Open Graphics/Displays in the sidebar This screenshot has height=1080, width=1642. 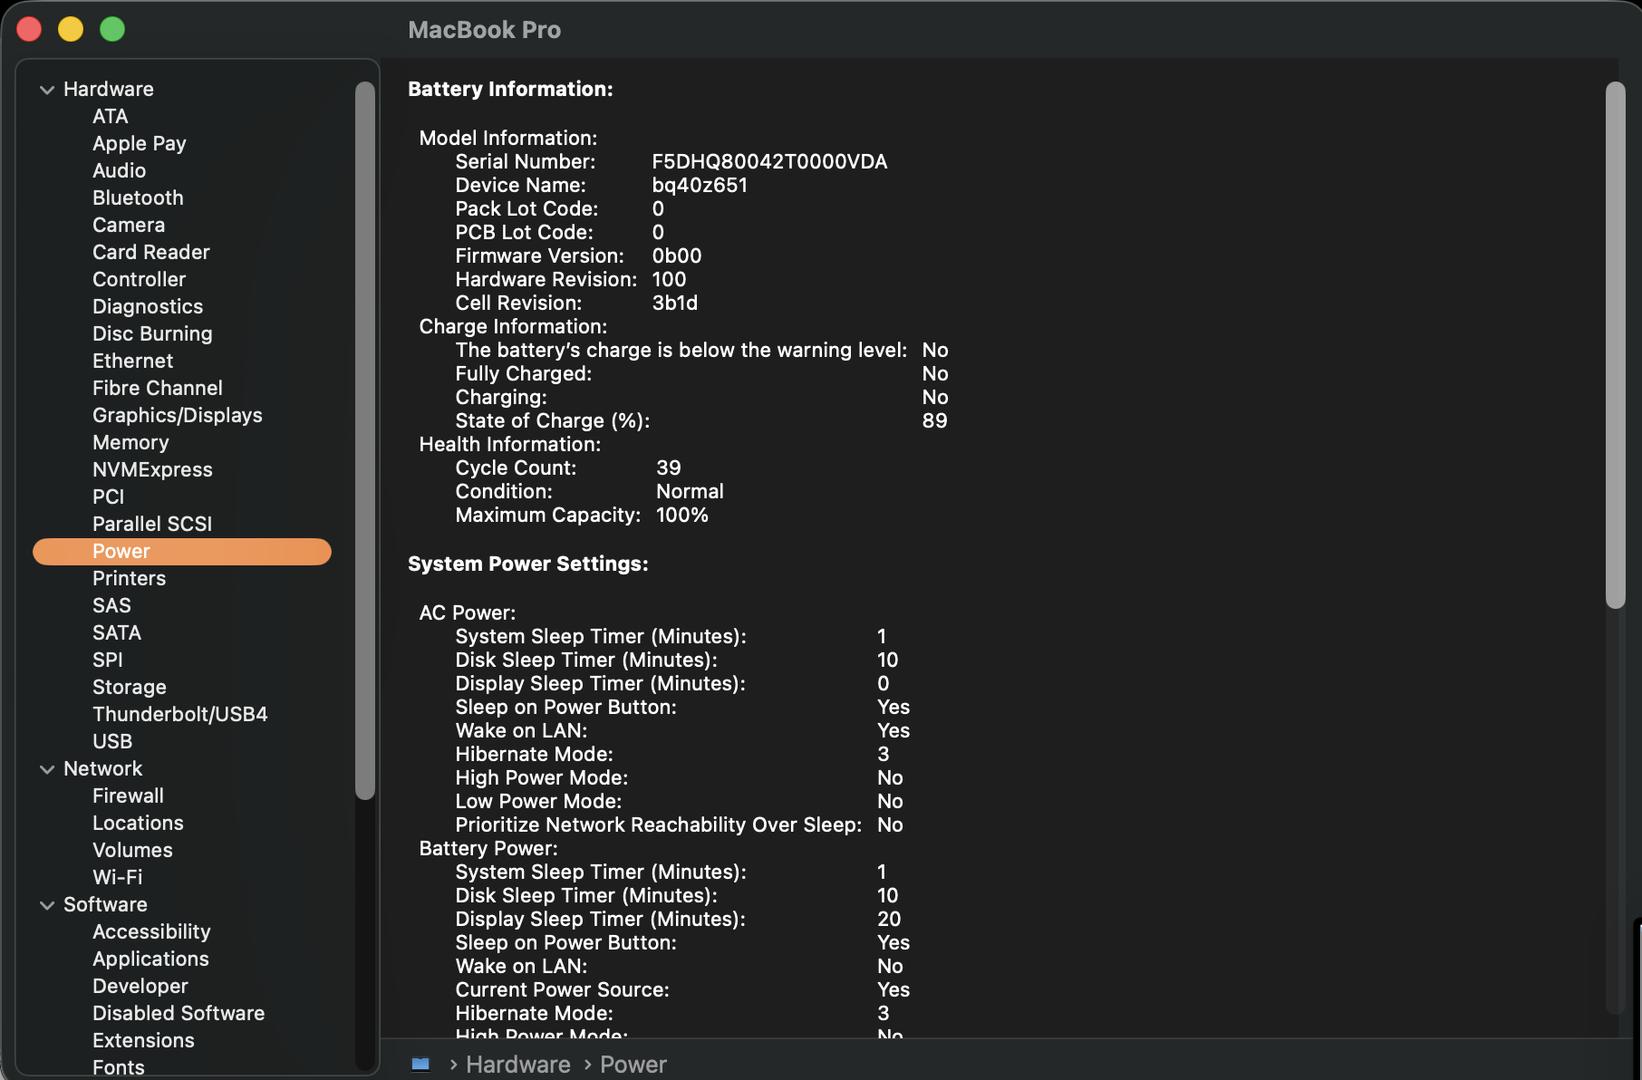(177, 415)
